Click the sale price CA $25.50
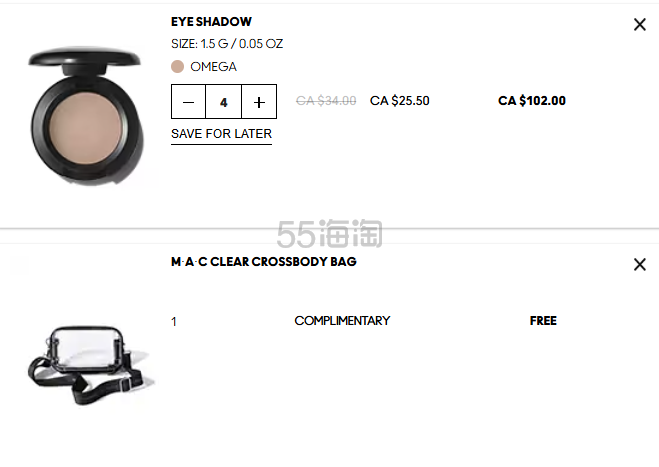The height and width of the screenshot is (467, 659). 399,101
